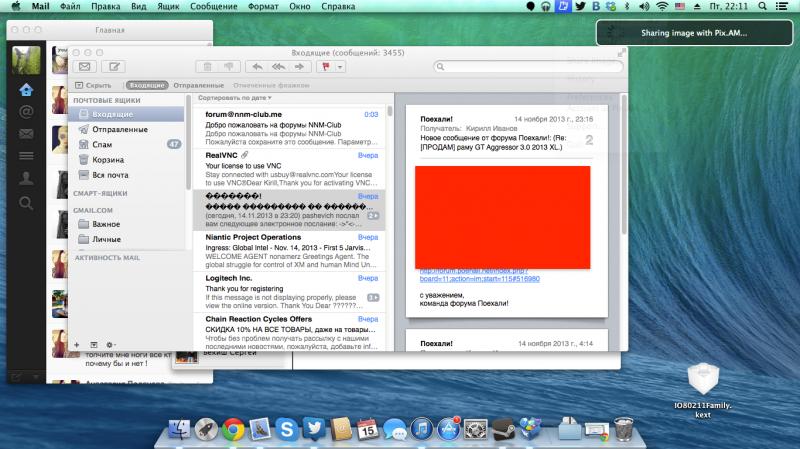Forward the message with right arrow icon
Image resolution: width=800 pixels, height=449 pixels.
point(299,67)
